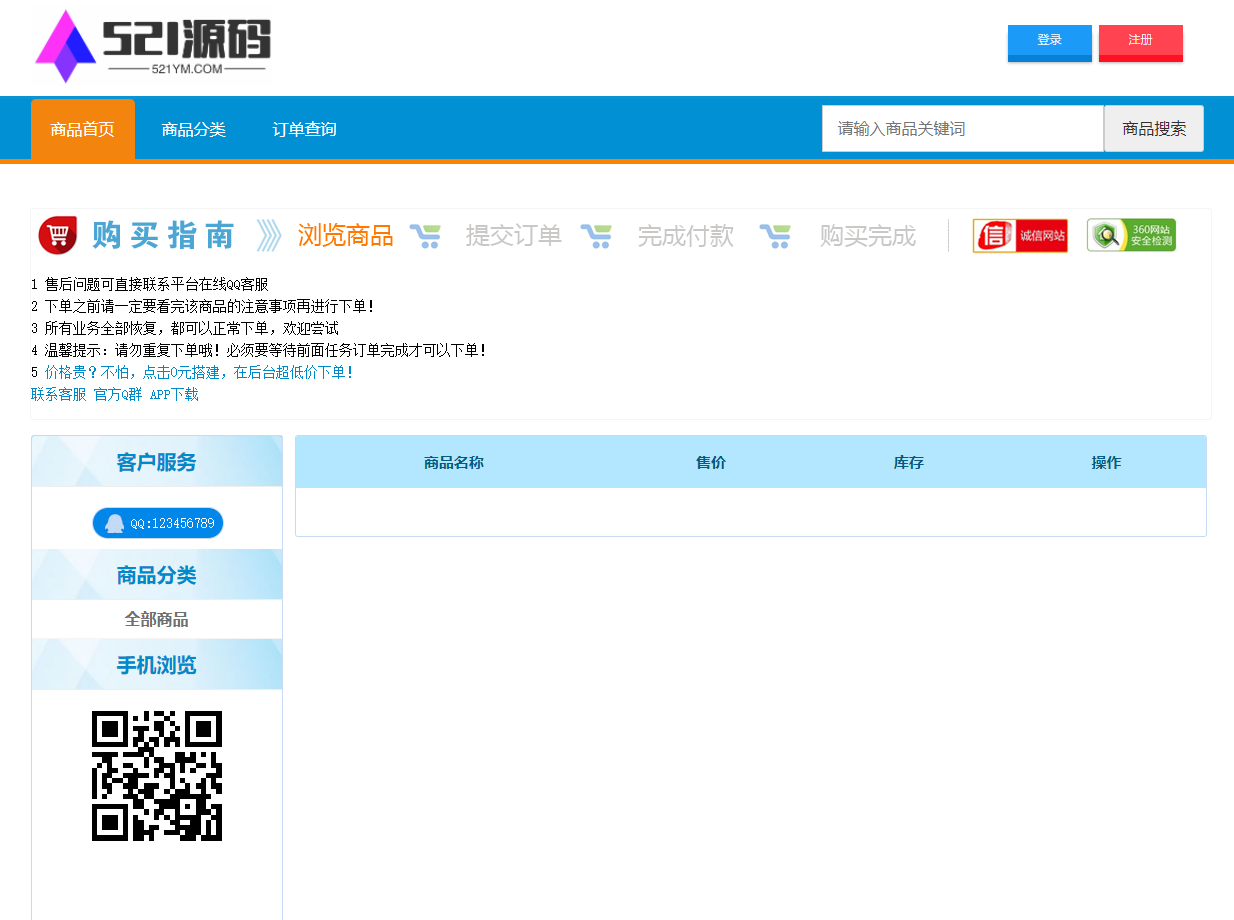
Task: Open the 联系客服 link
Action: click(59, 394)
